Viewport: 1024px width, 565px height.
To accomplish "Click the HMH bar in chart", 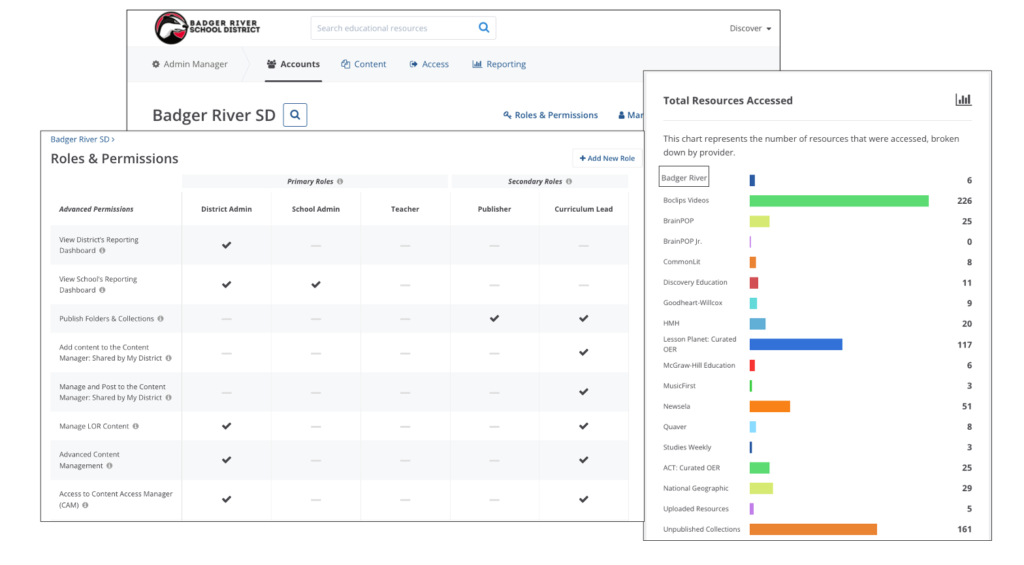I will pyautogui.click(x=758, y=324).
